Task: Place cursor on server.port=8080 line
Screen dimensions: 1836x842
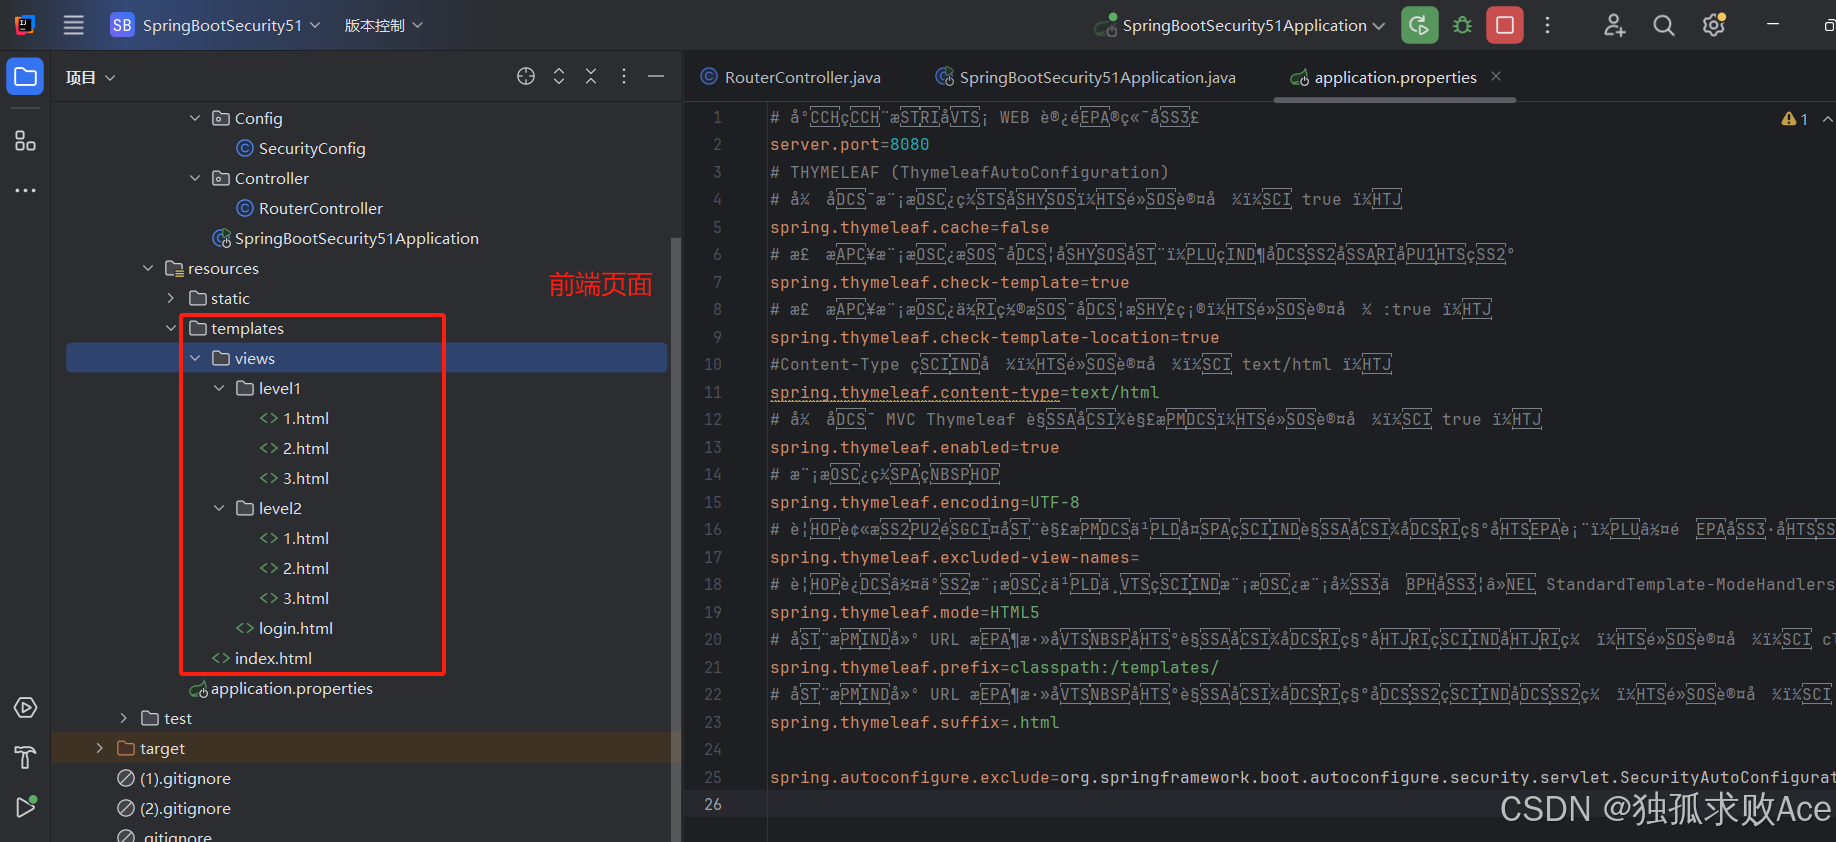Action: 850,145
